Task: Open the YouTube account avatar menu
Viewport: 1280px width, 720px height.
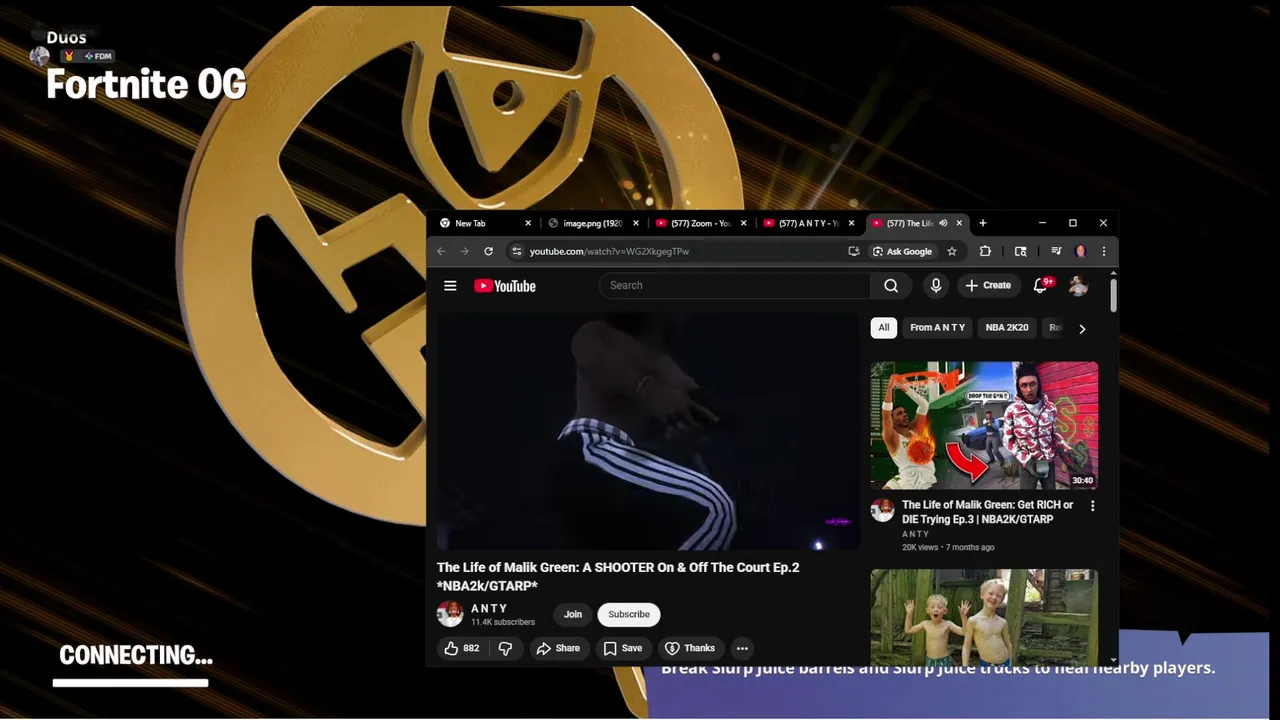Action: point(1078,286)
